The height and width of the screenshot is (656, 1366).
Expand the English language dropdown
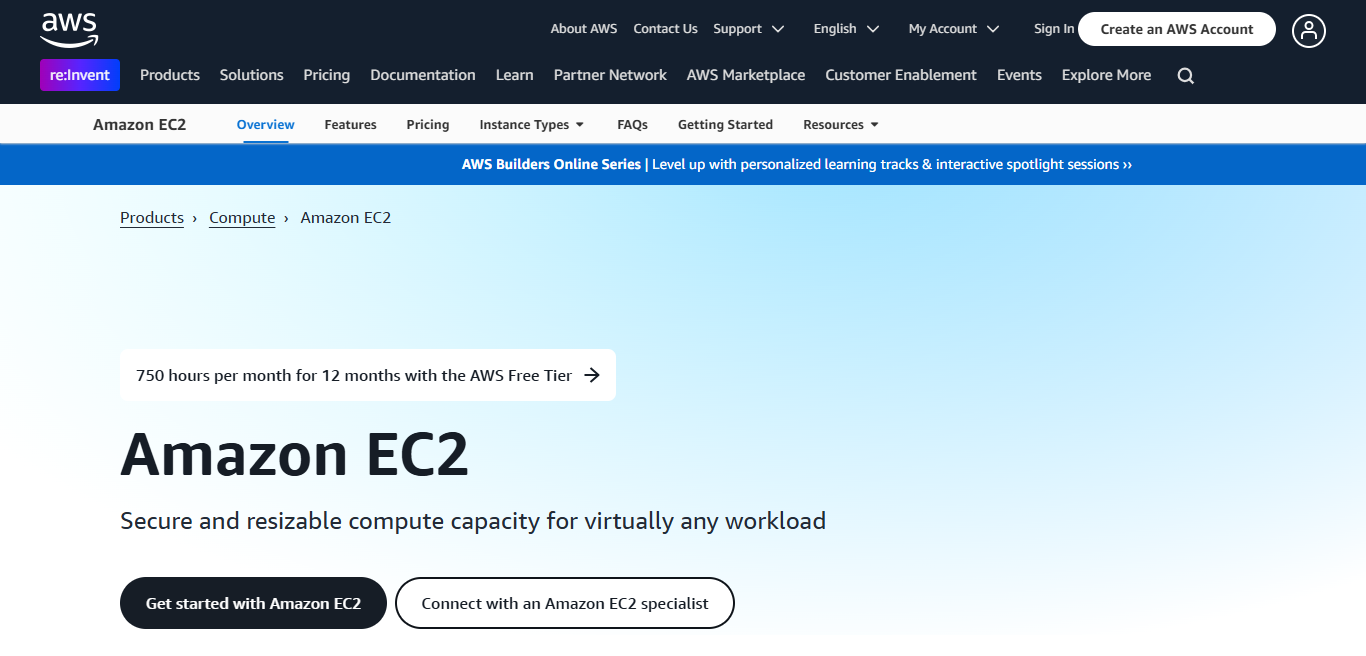[x=846, y=29]
